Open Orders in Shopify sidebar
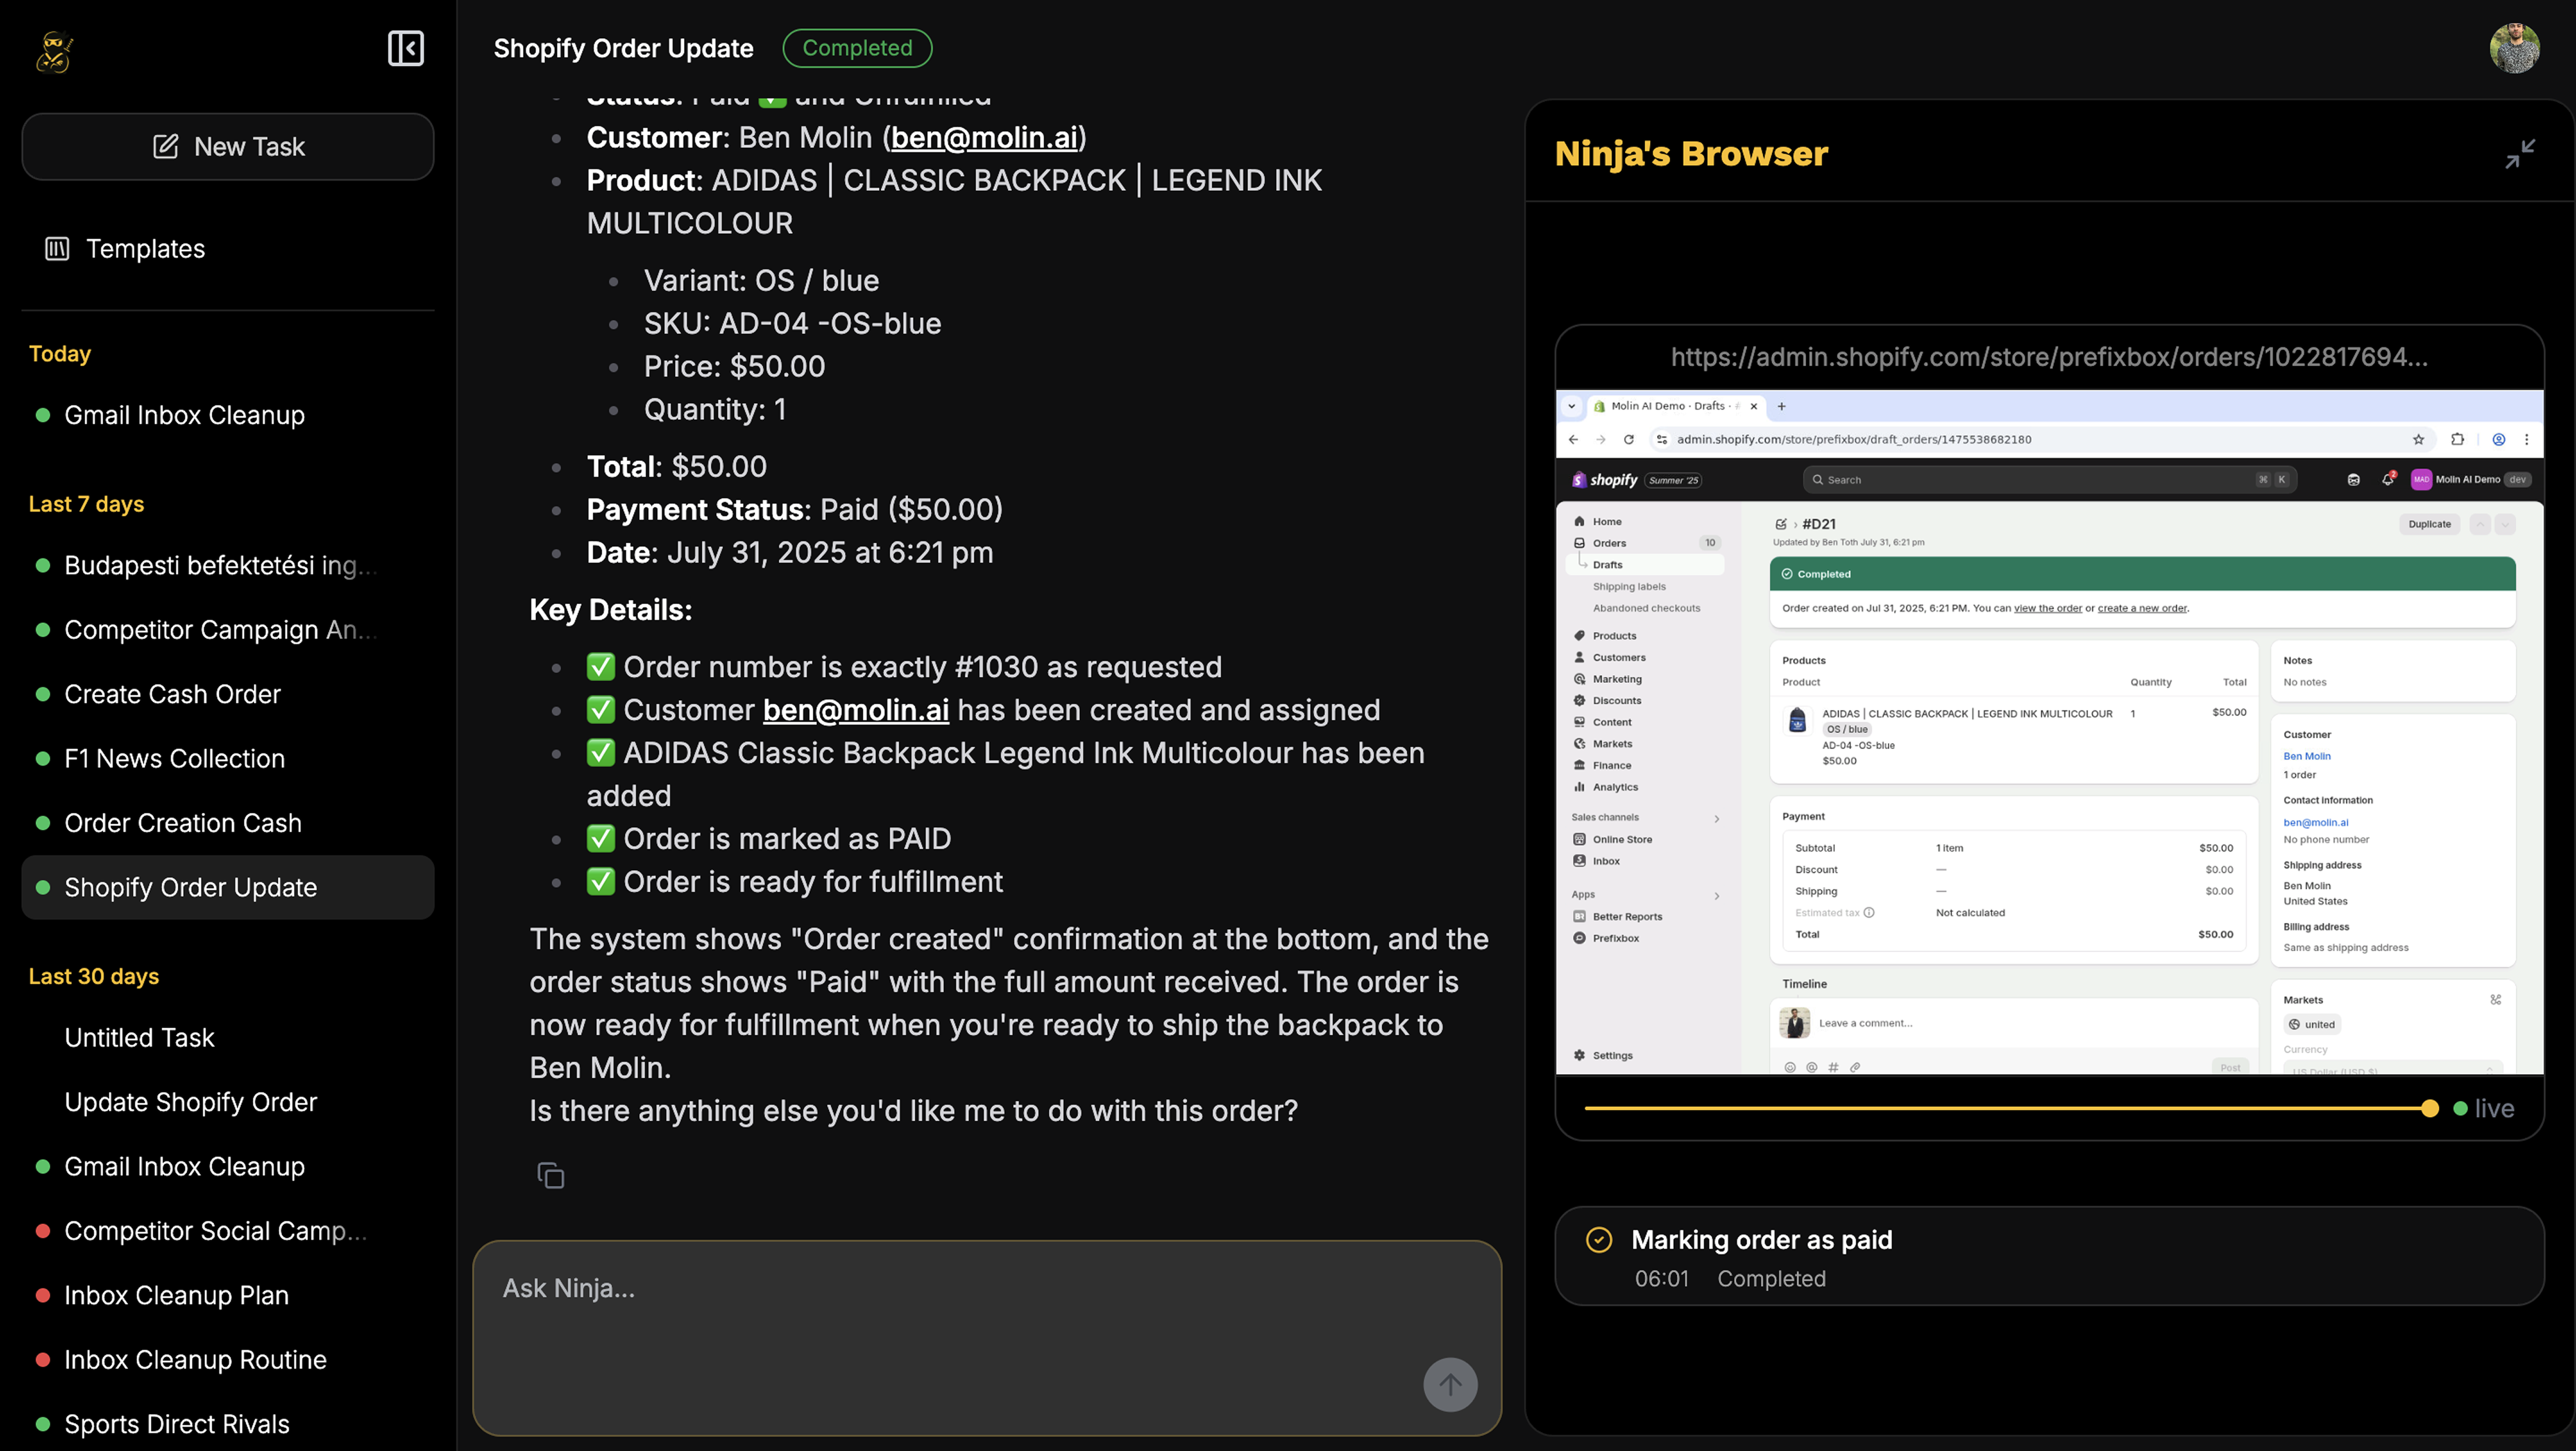 pyautogui.click(x=1609, y=543)
